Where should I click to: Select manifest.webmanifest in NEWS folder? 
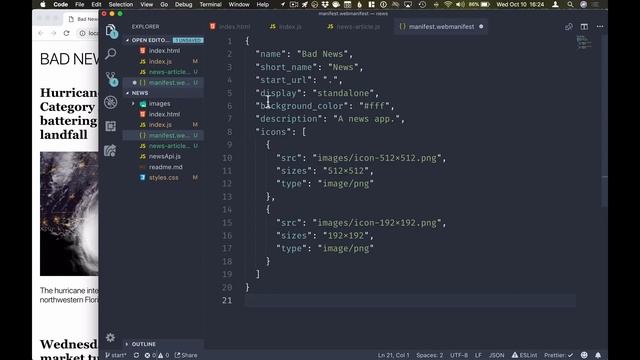pos(163,135)
